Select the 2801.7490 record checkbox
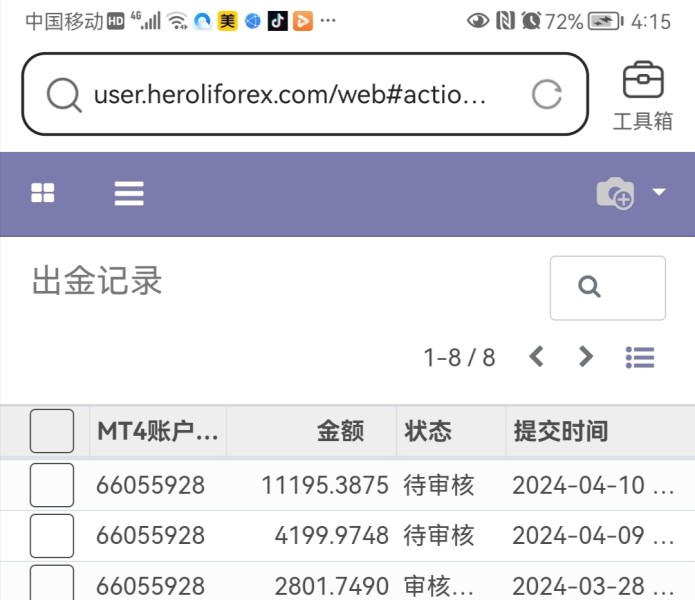The image size is (695, 600). tap(52, 582)
